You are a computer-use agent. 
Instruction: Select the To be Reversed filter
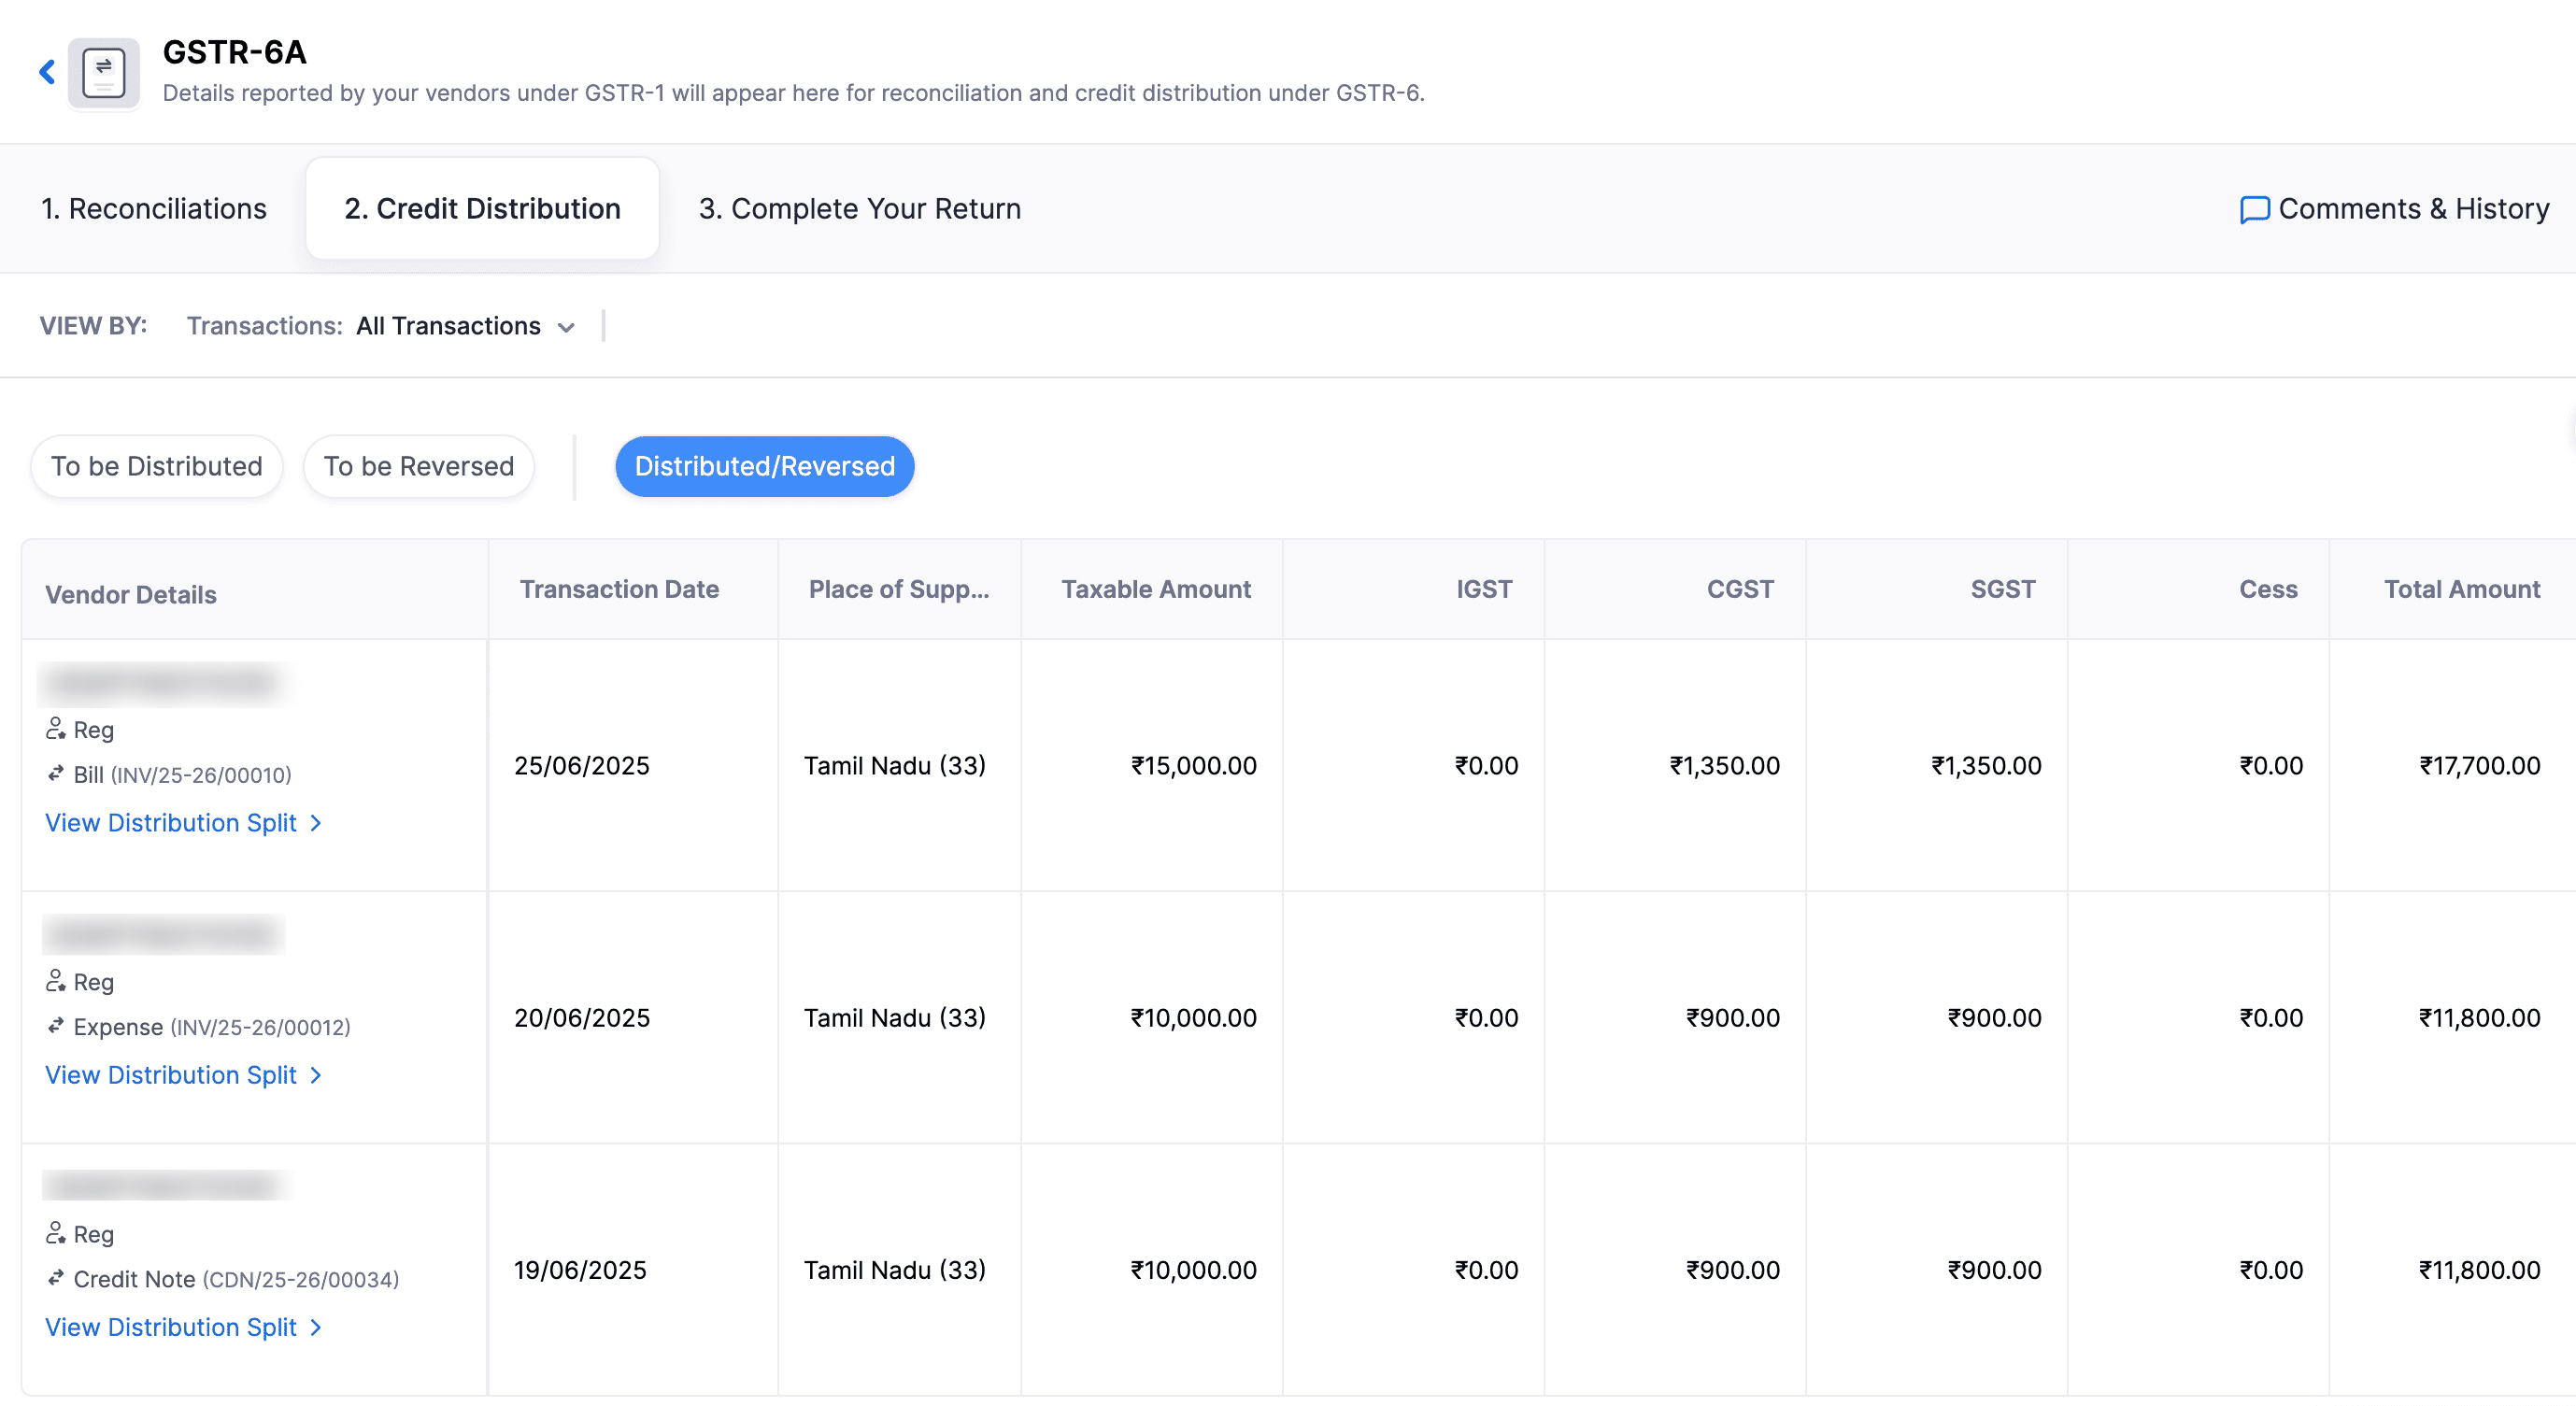[418, 466]
